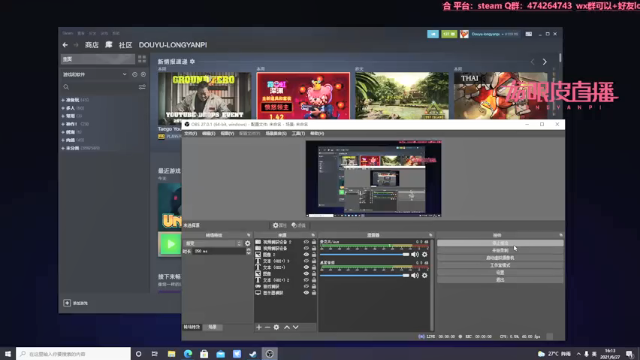The image size is (640, 360).
Task: Toggle visibility of 视频捕获设备 2 source
Action: 306,242
